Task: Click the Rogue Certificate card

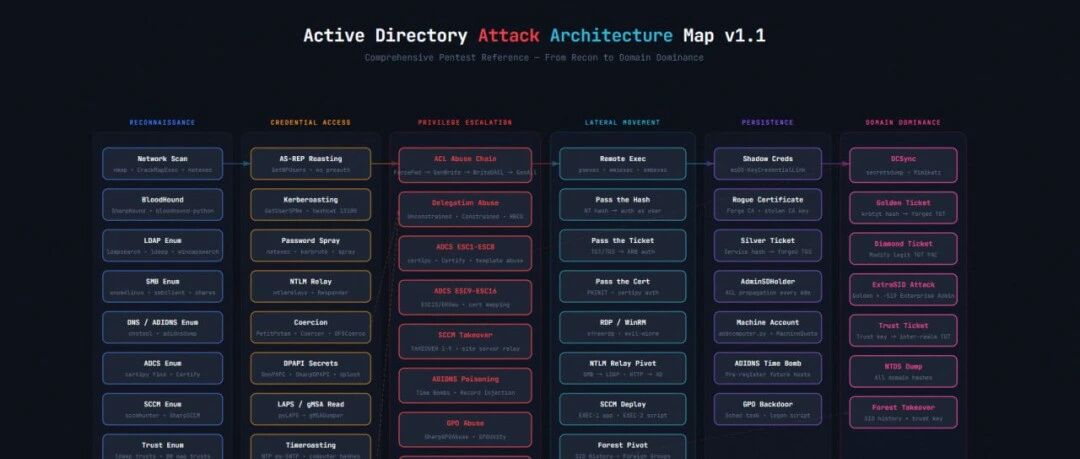Action: tap(768, 205)
